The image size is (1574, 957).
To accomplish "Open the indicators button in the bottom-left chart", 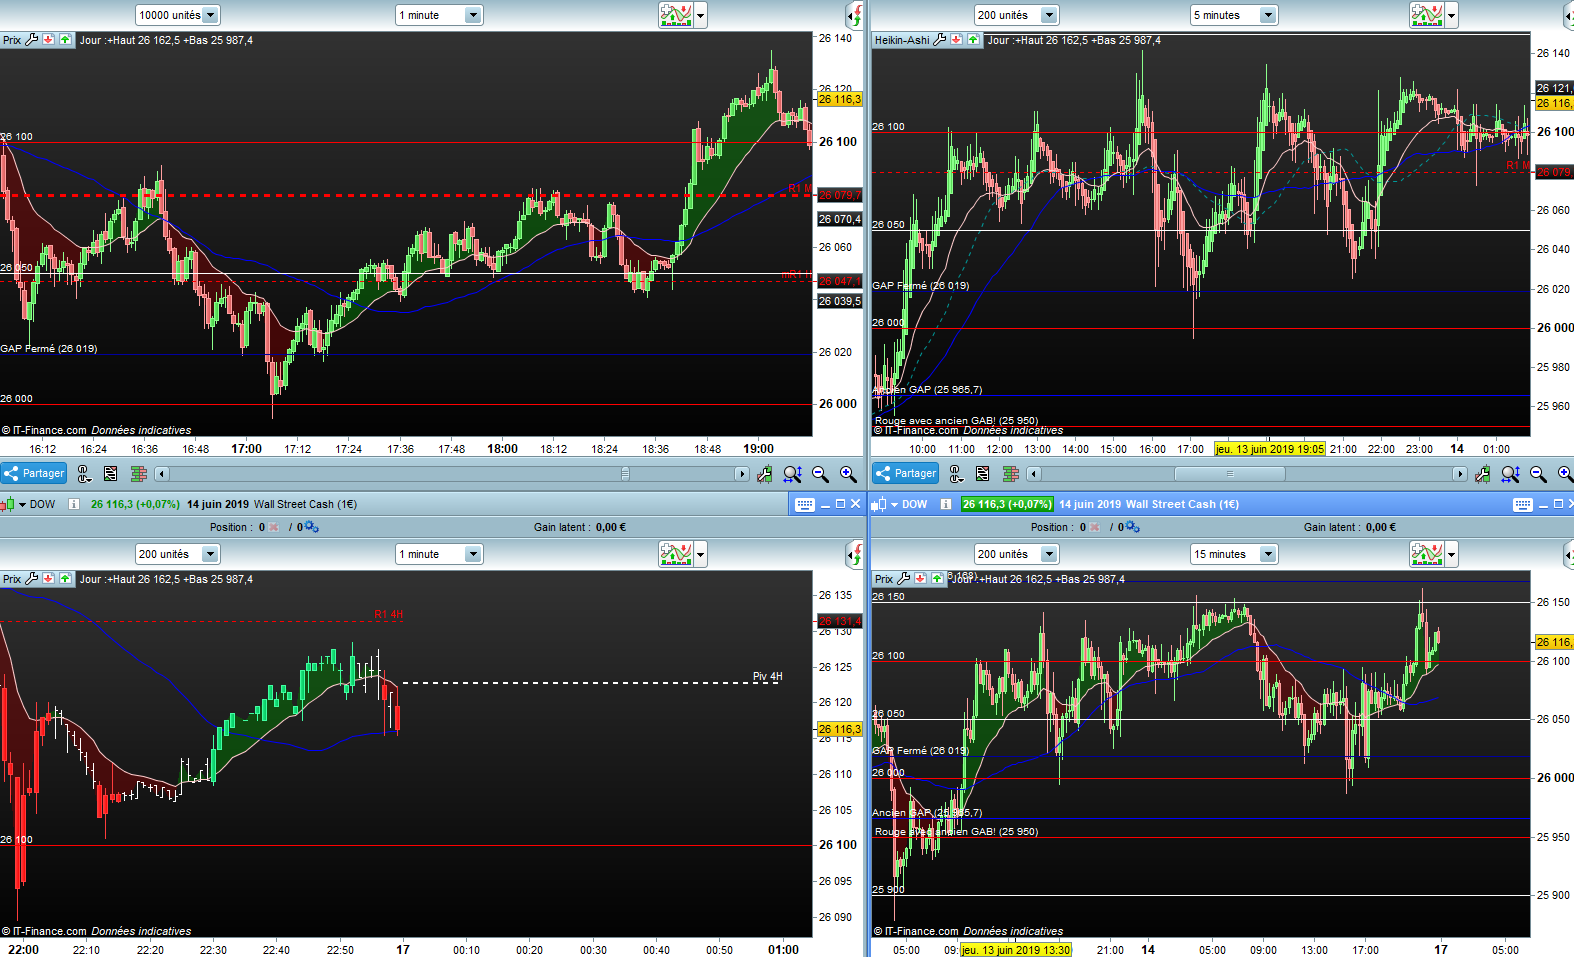I will click(676, 554).
